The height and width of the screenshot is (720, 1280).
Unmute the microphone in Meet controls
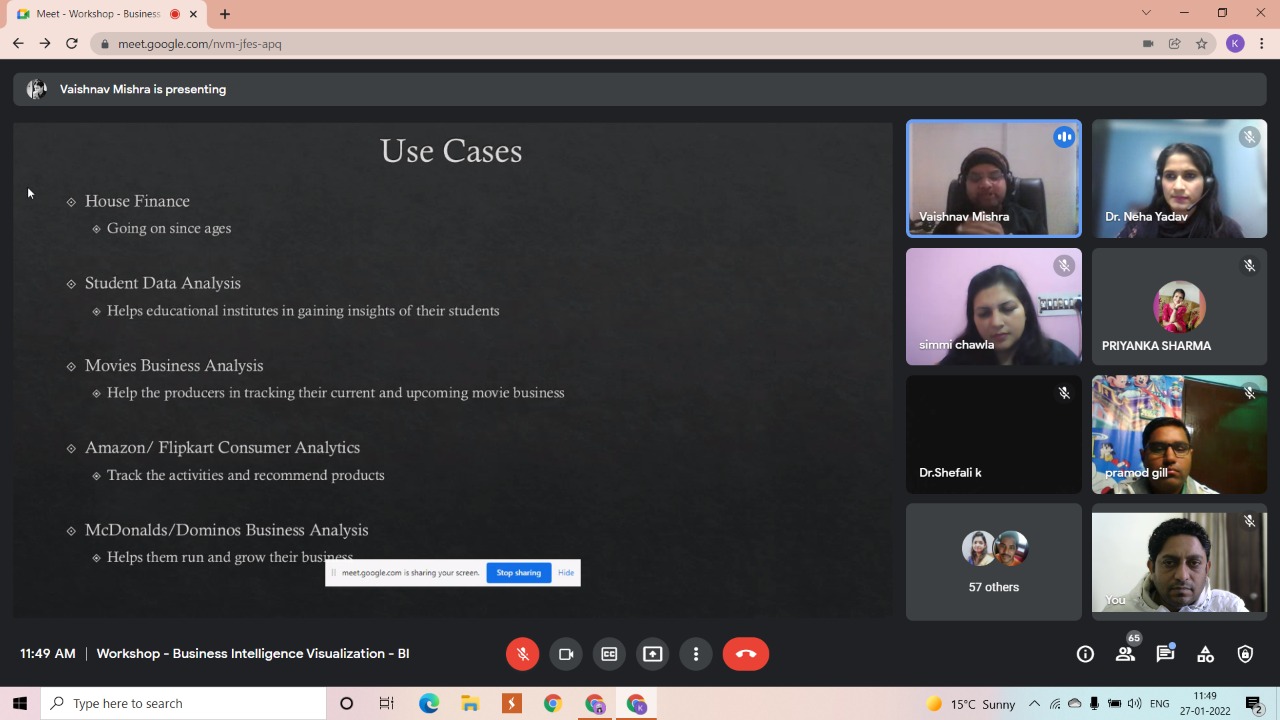click(x=522, y=654)
